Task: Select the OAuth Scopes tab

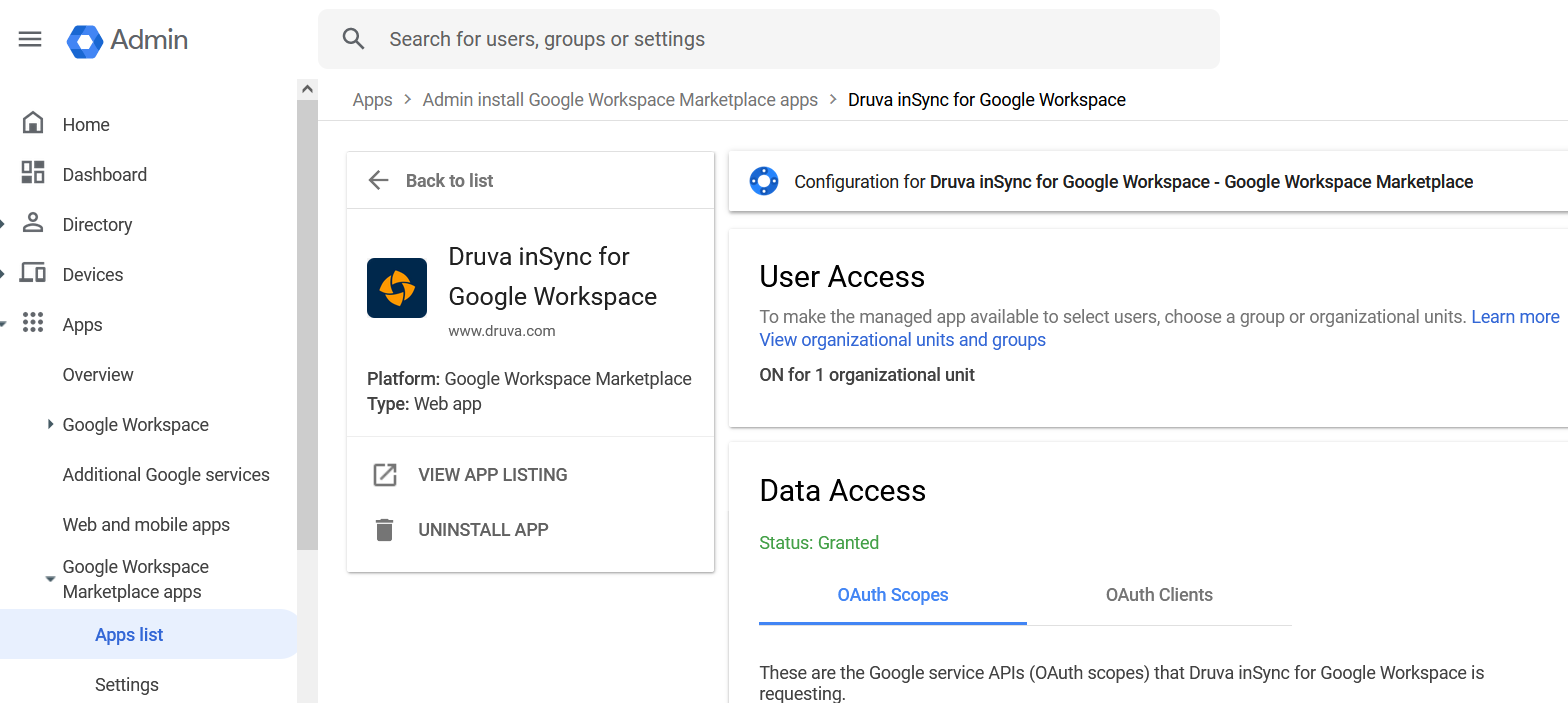Action: click(892, 595)
